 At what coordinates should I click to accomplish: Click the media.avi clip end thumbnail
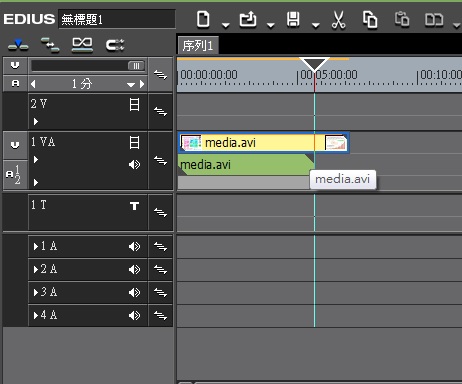tap(336, 143)
